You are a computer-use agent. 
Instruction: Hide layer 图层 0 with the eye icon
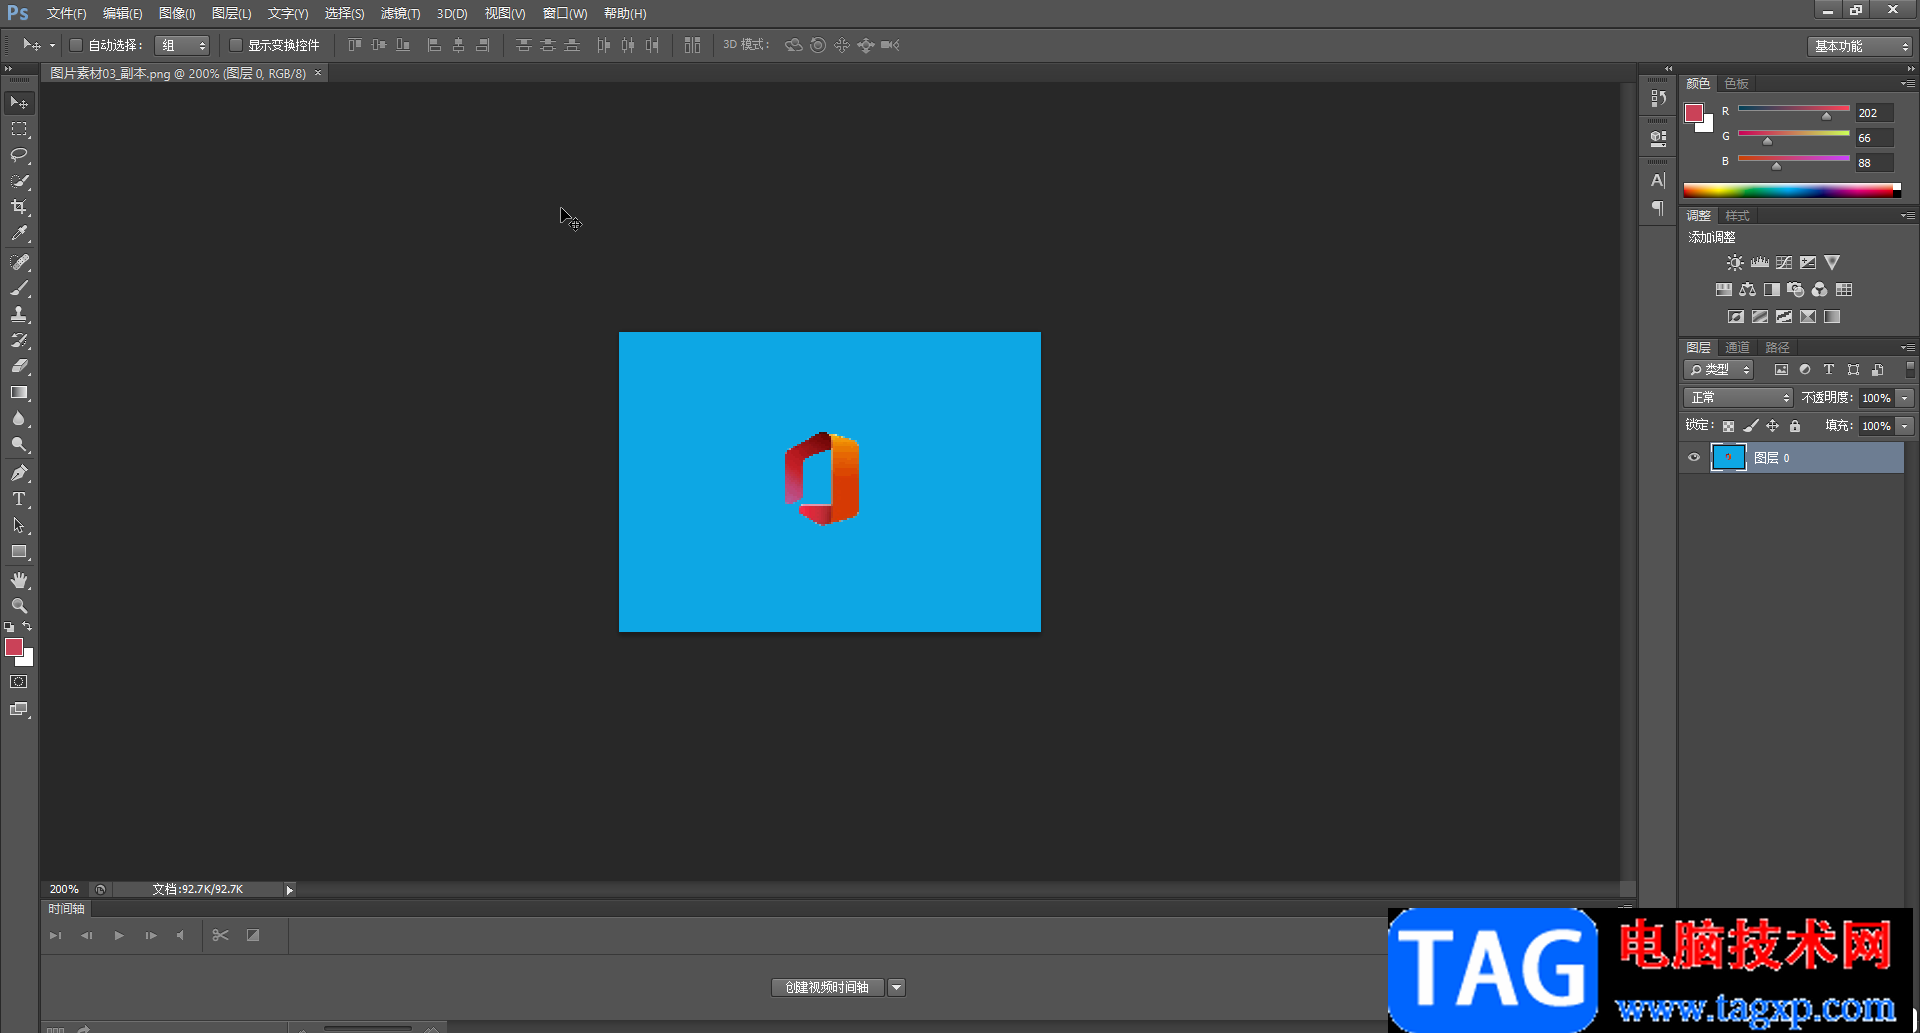coord(1694,458)
